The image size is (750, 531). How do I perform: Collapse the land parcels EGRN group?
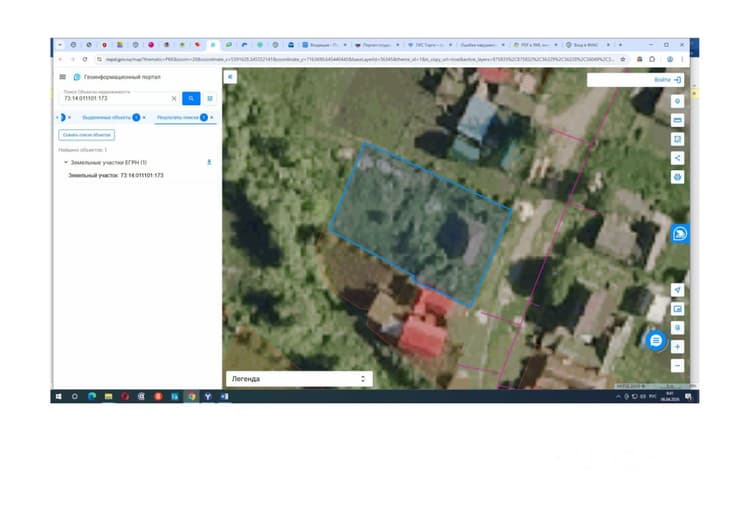click(66, 163)
